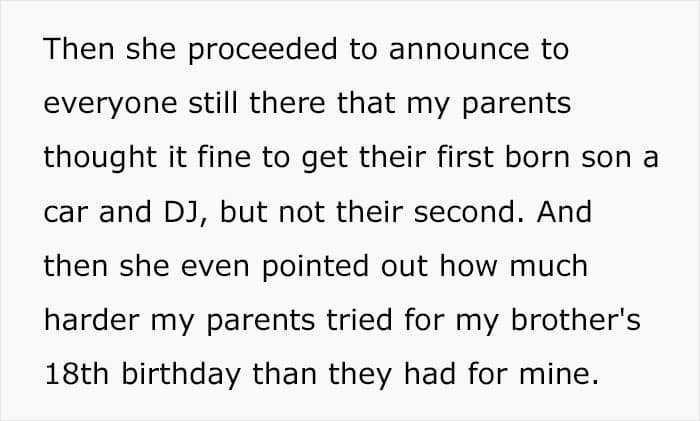700x421 pixels.
Task: Click the text "18th"
Action: (77, 374)
